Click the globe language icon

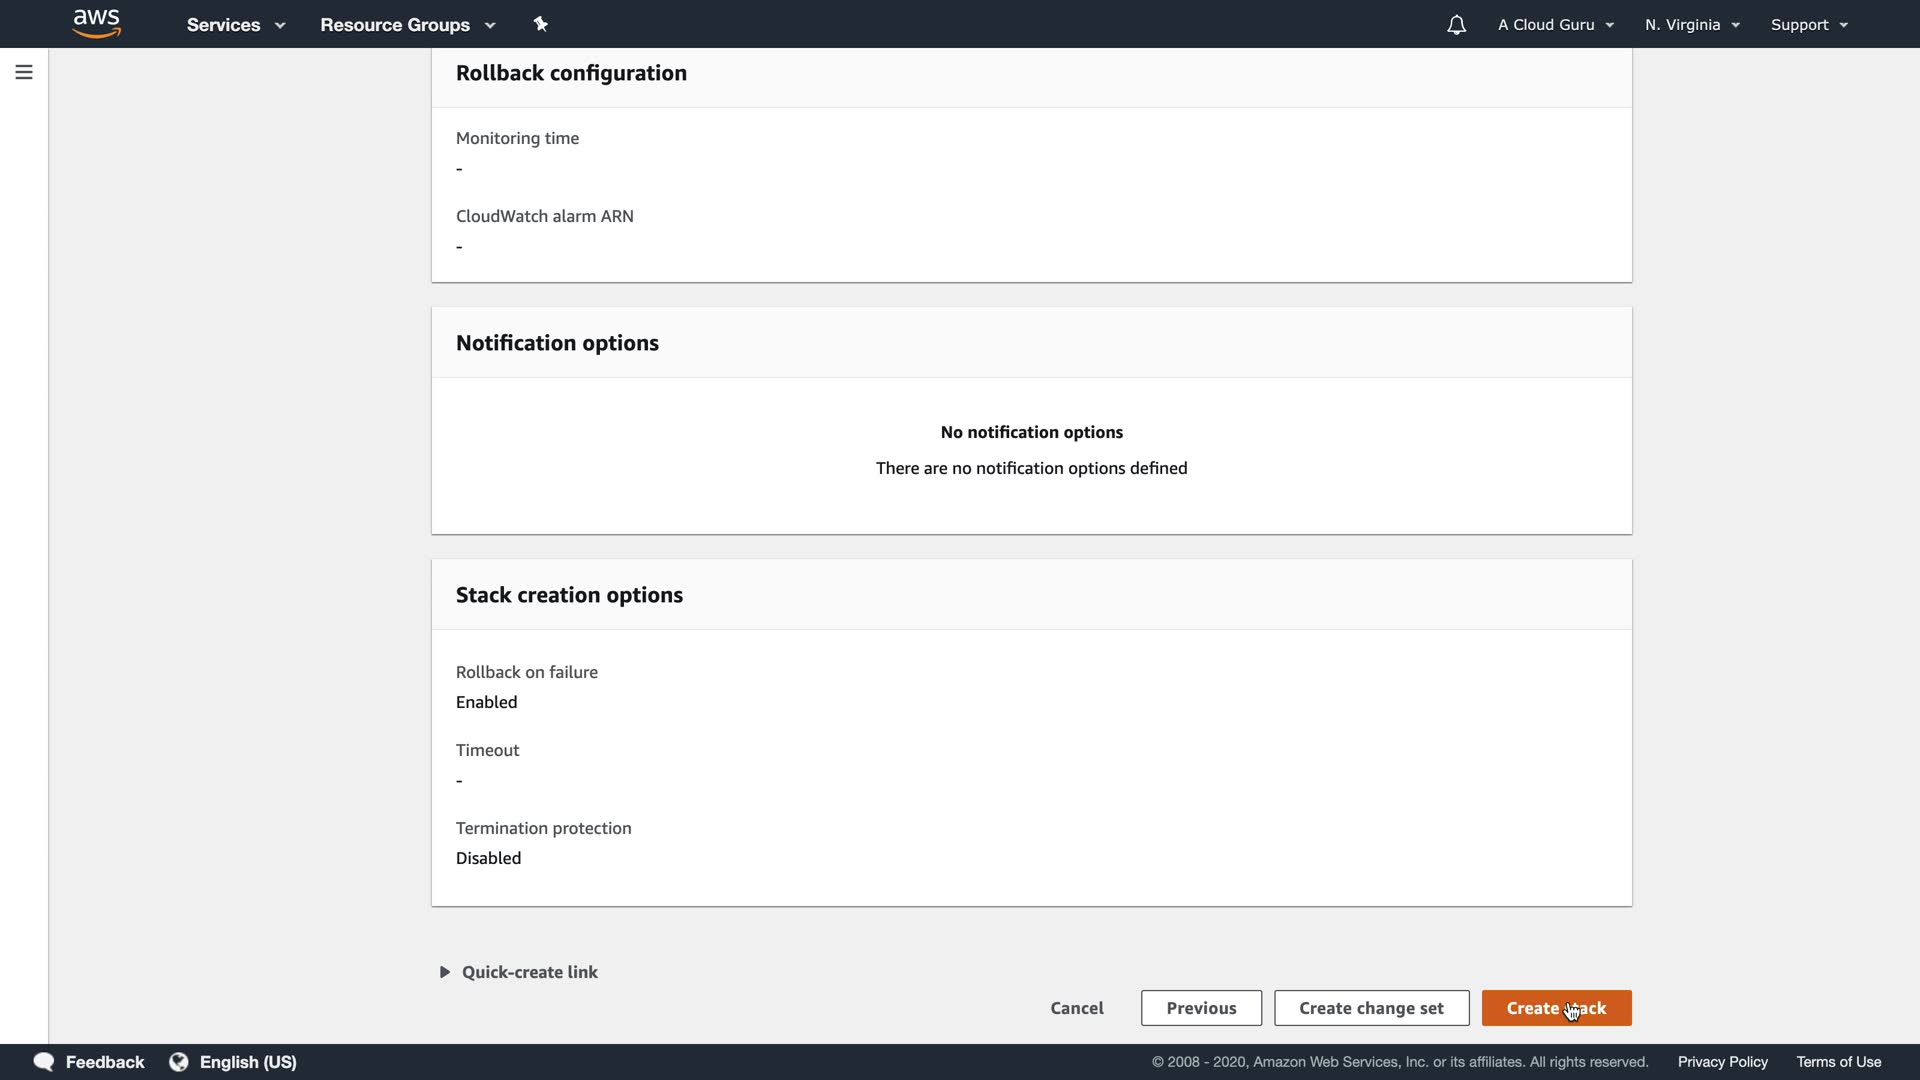point(179,1062)
